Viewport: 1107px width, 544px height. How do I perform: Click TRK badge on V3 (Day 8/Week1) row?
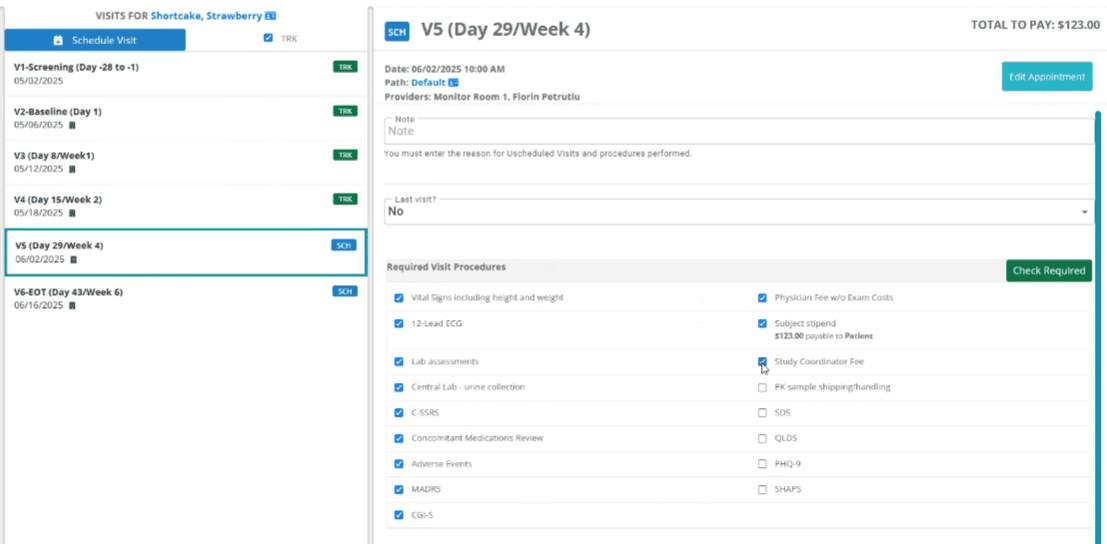(345, 155)
